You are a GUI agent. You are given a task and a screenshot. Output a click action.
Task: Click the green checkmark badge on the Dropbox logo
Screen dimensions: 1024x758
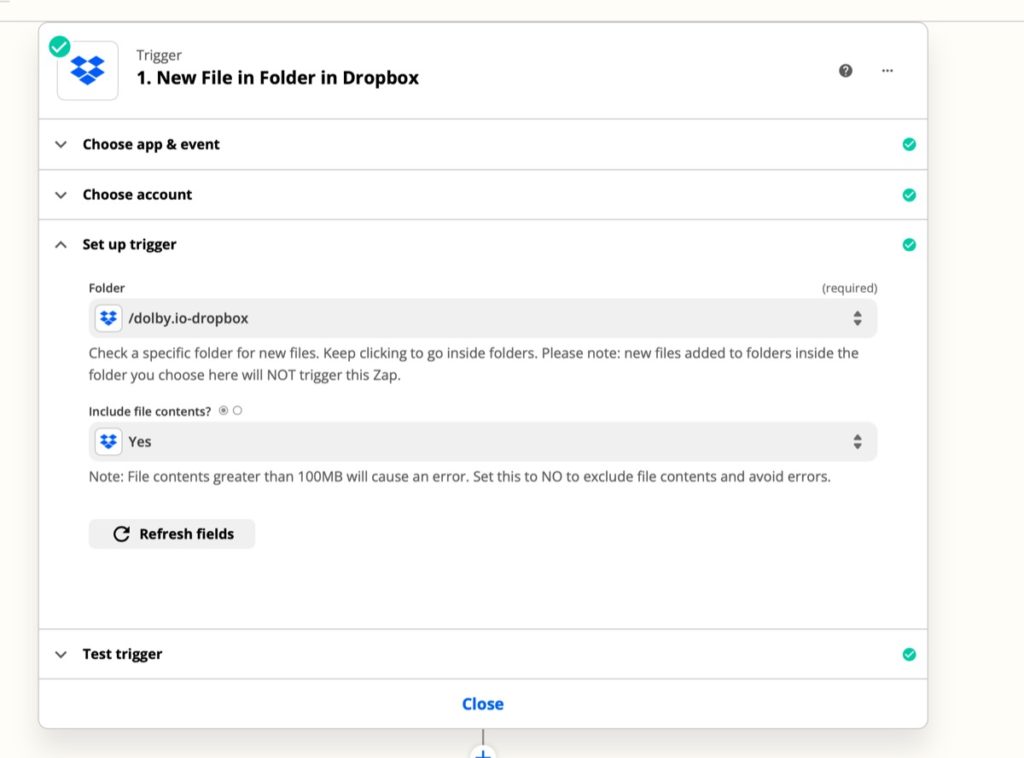click(59, 46)
